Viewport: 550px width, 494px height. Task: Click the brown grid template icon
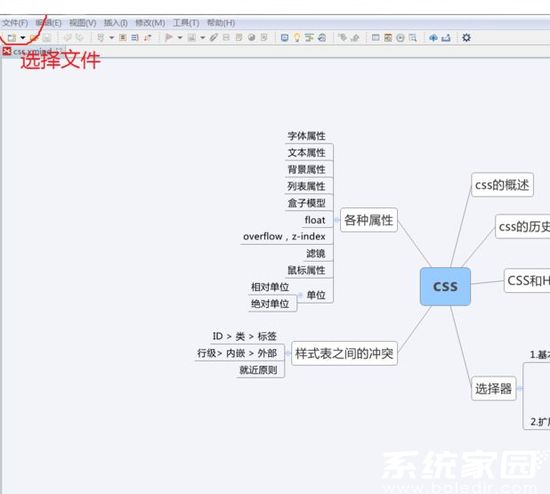[x=388, y=38]
